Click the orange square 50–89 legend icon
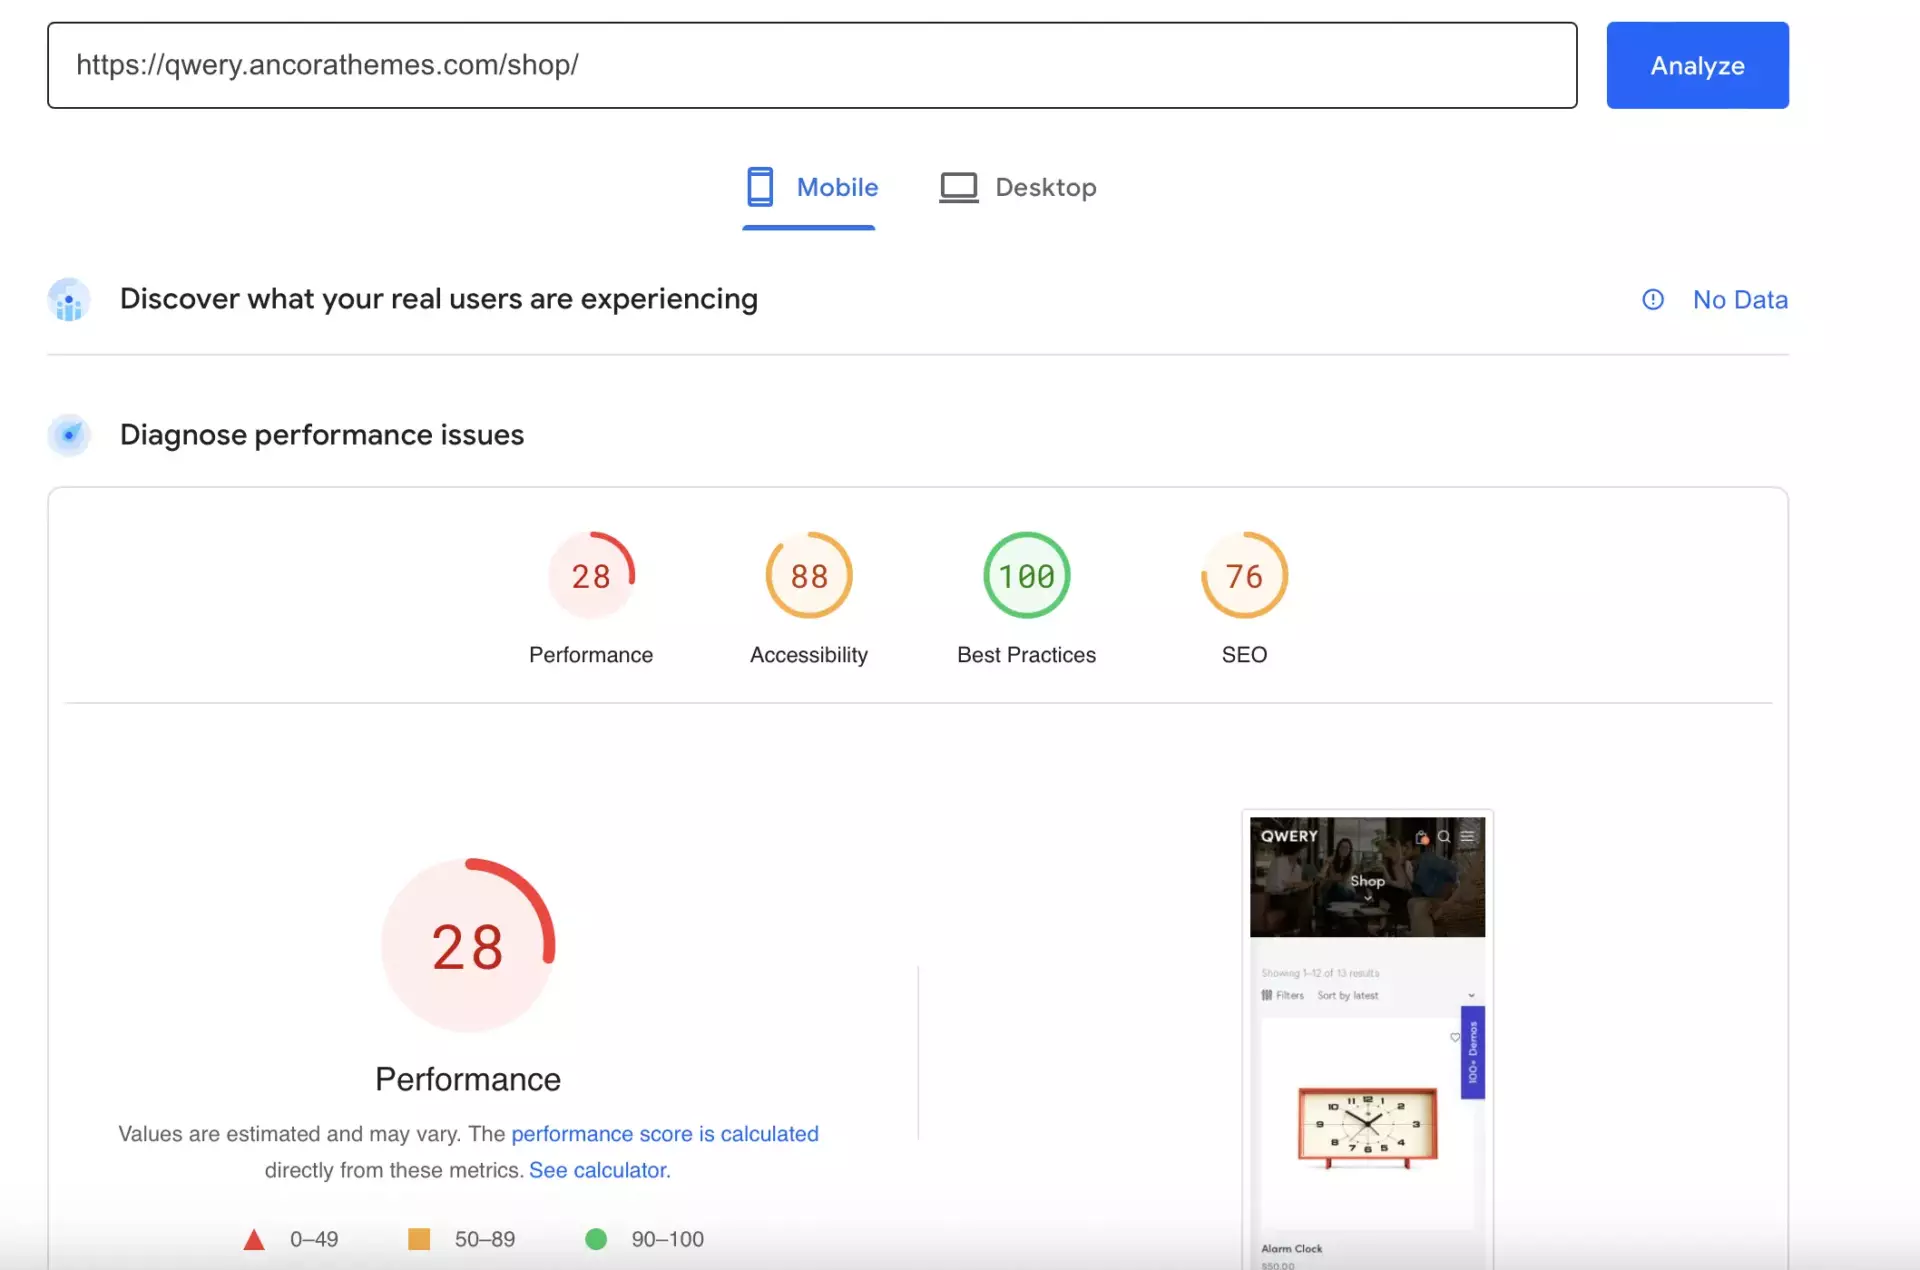Viewport: 1920px width, 1270px height. [419, 1239]
